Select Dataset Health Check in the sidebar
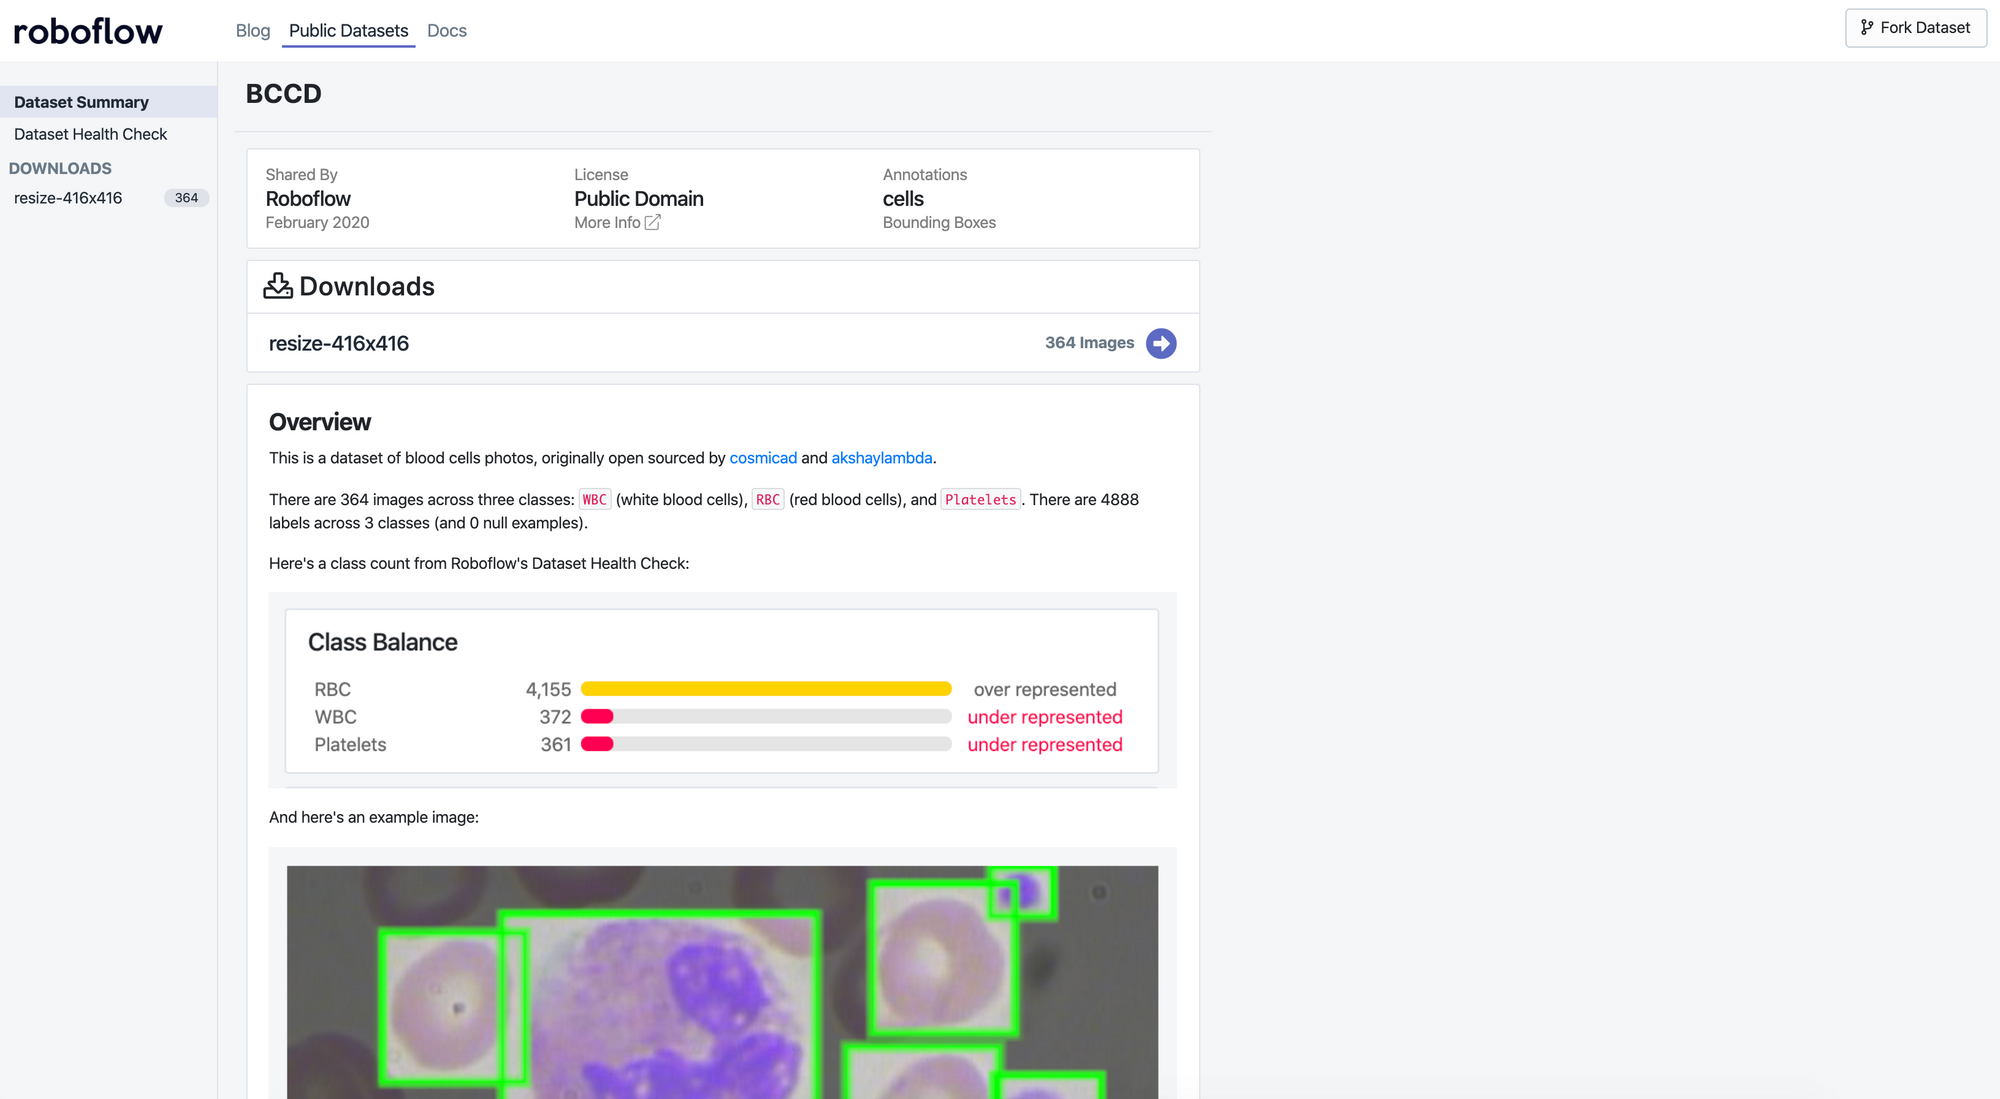2000x1099 pixels. [x=90, y=133]
